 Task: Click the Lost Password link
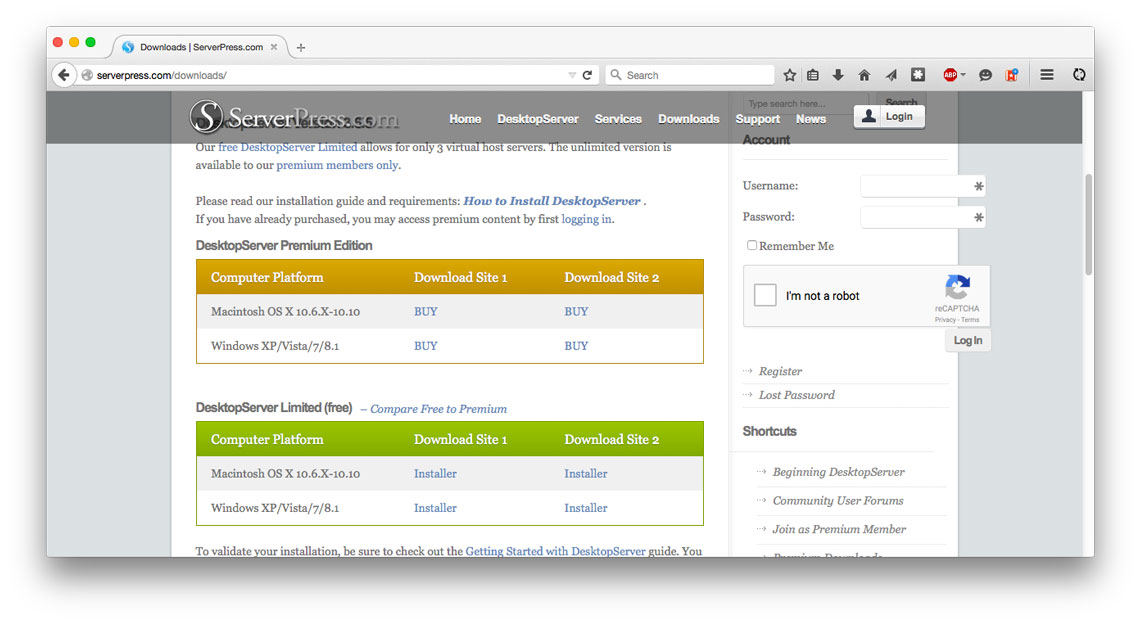(796, 395)
